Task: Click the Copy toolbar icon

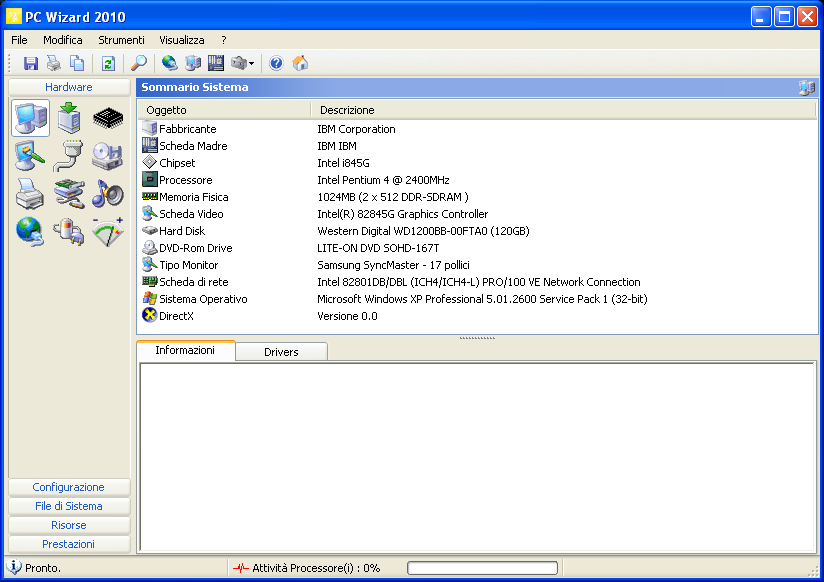Action: 77,64
